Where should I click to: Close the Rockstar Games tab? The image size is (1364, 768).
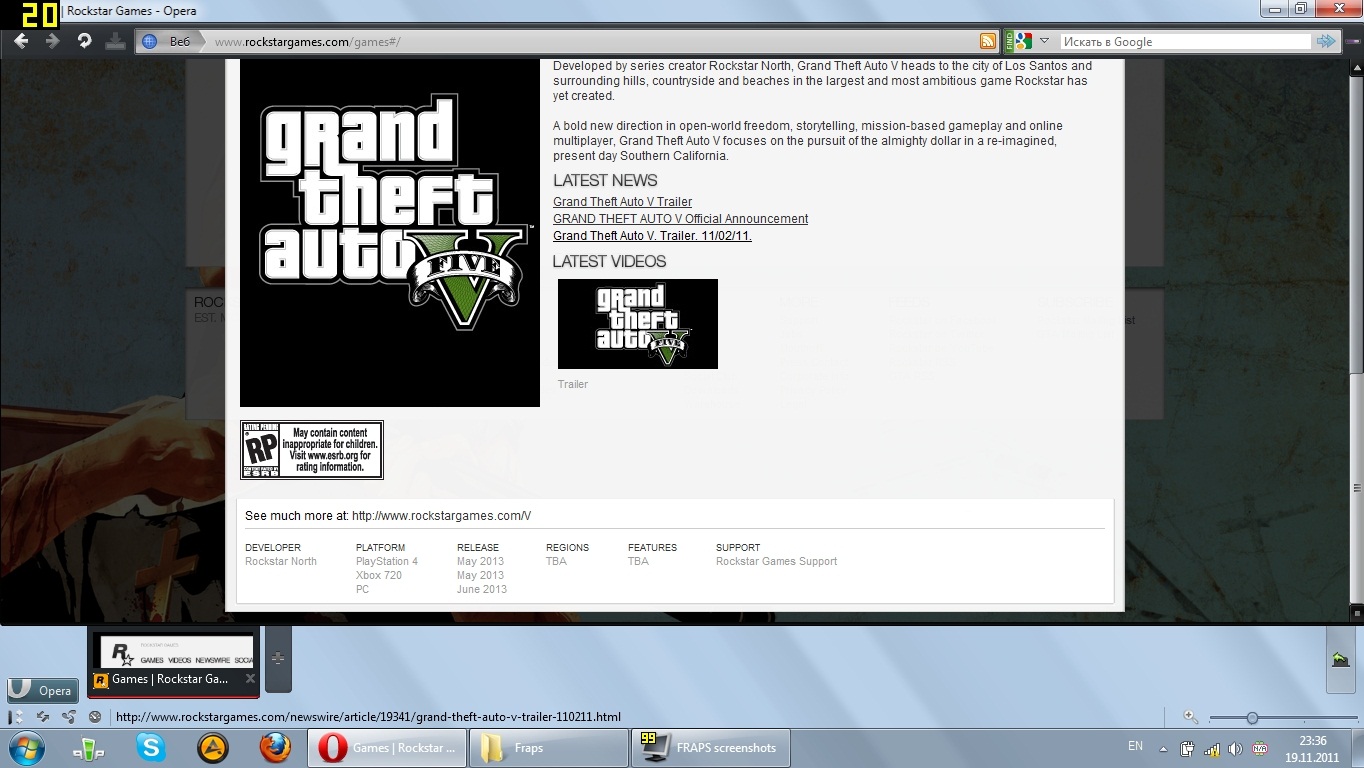pyautogui.click(x=250, y=679)
